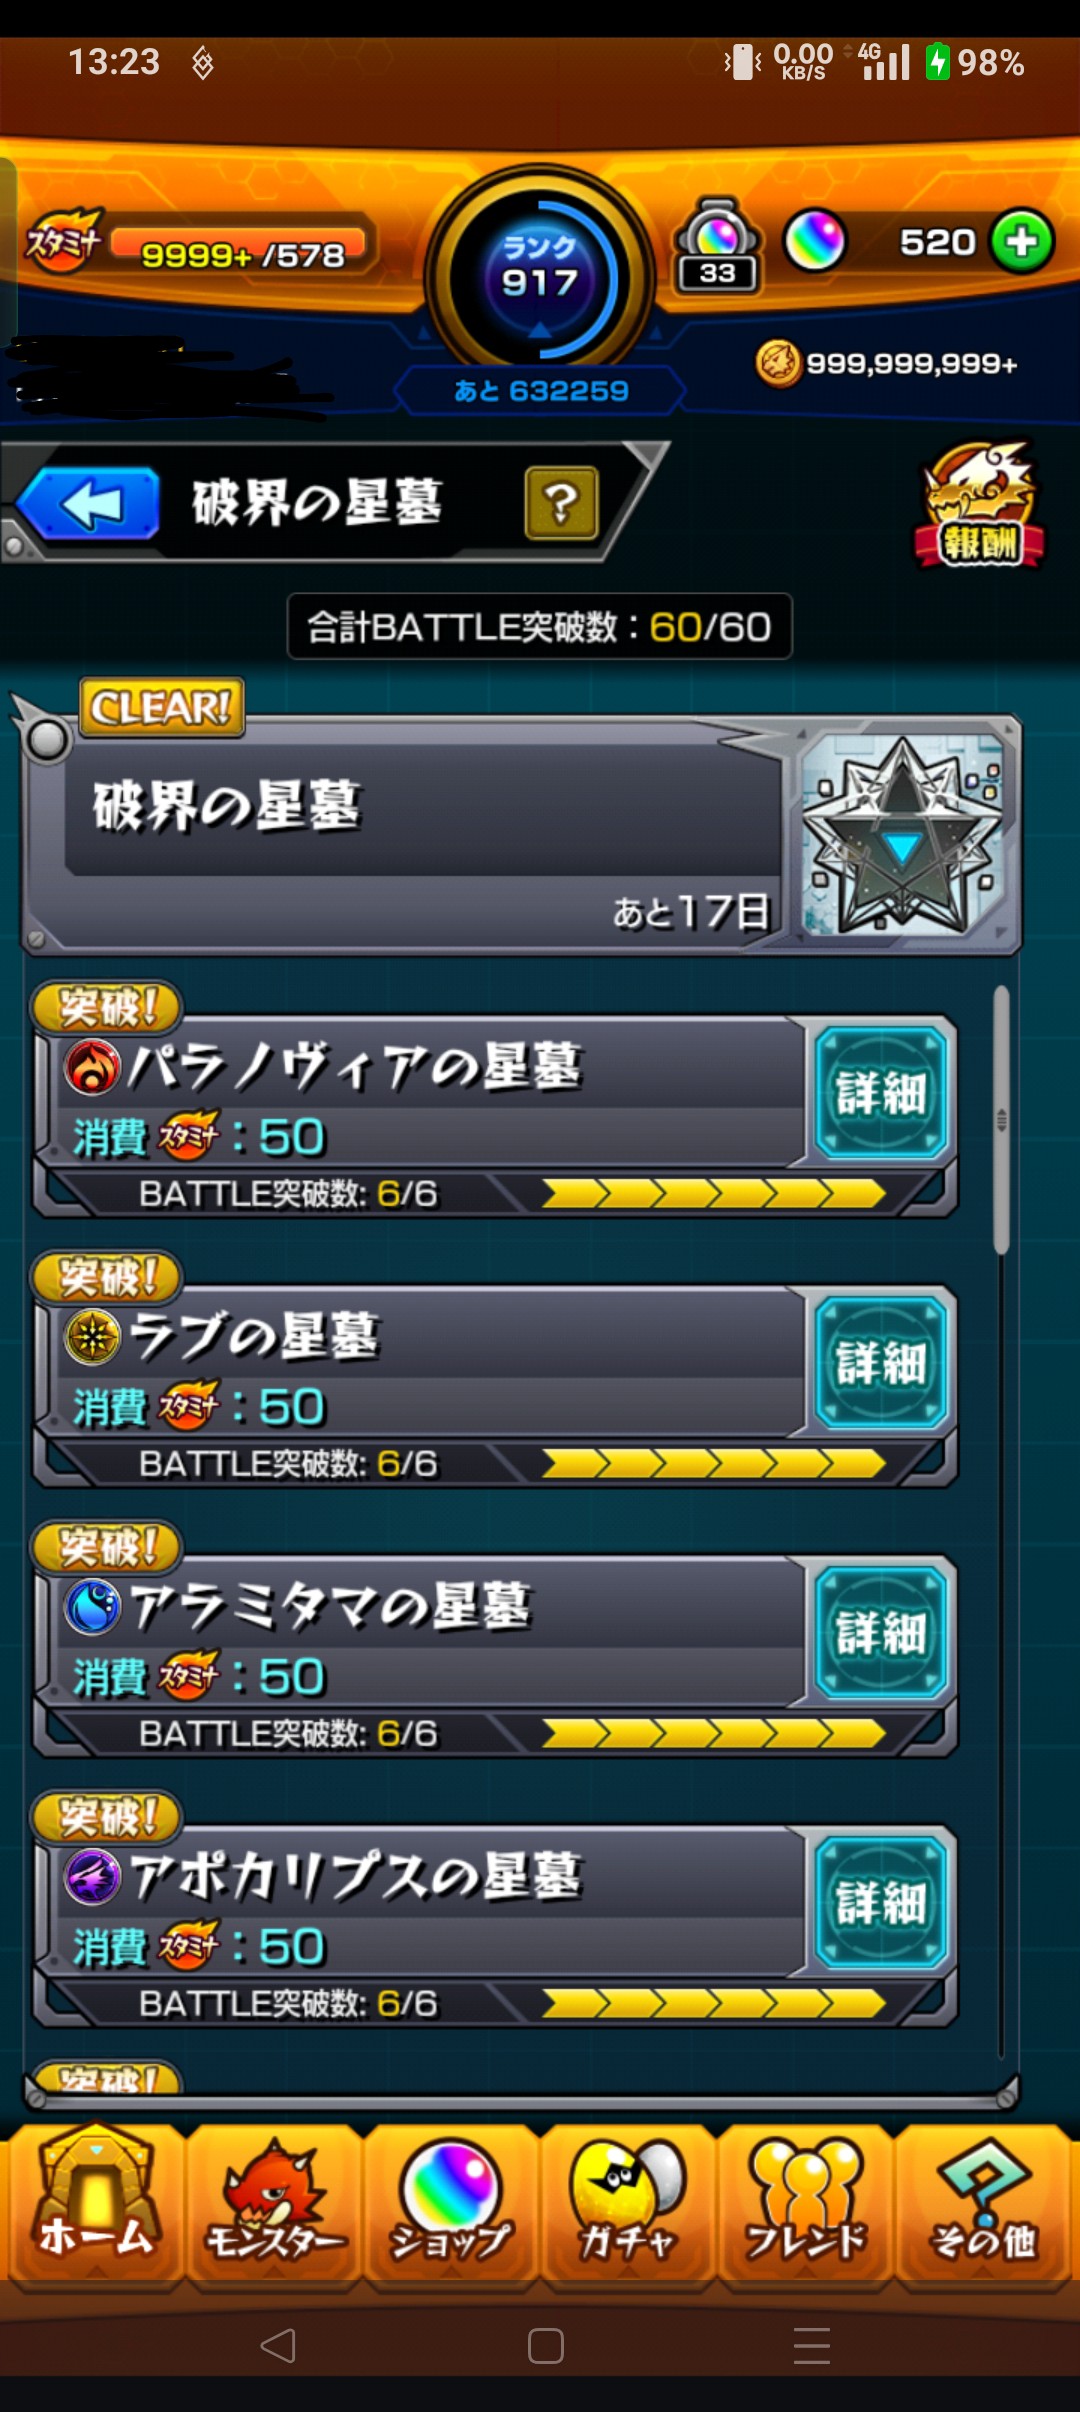Tap the green plus to add orbs
This screenshot has height=2412, width=1080.
(x=1022, y=241)
